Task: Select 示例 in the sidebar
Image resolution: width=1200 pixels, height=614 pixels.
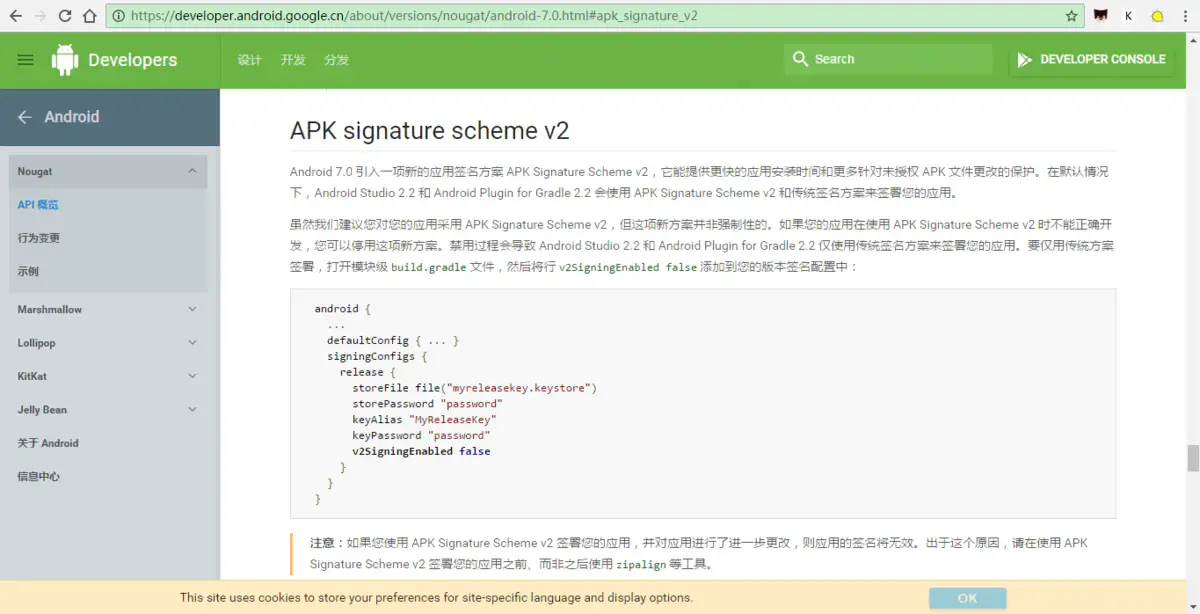Action: [x=28, y=271]
